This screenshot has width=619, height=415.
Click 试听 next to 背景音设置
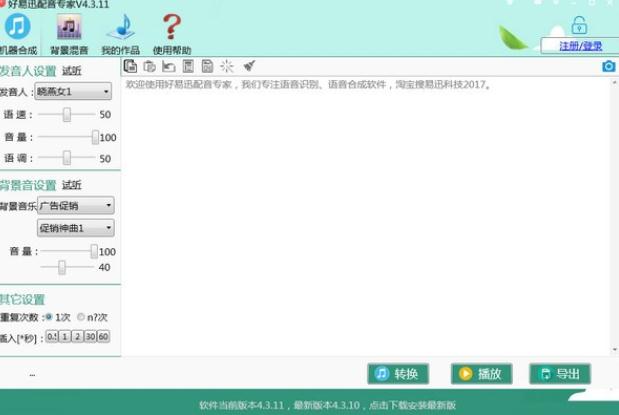pyautogui.click(x=71, y=185)
